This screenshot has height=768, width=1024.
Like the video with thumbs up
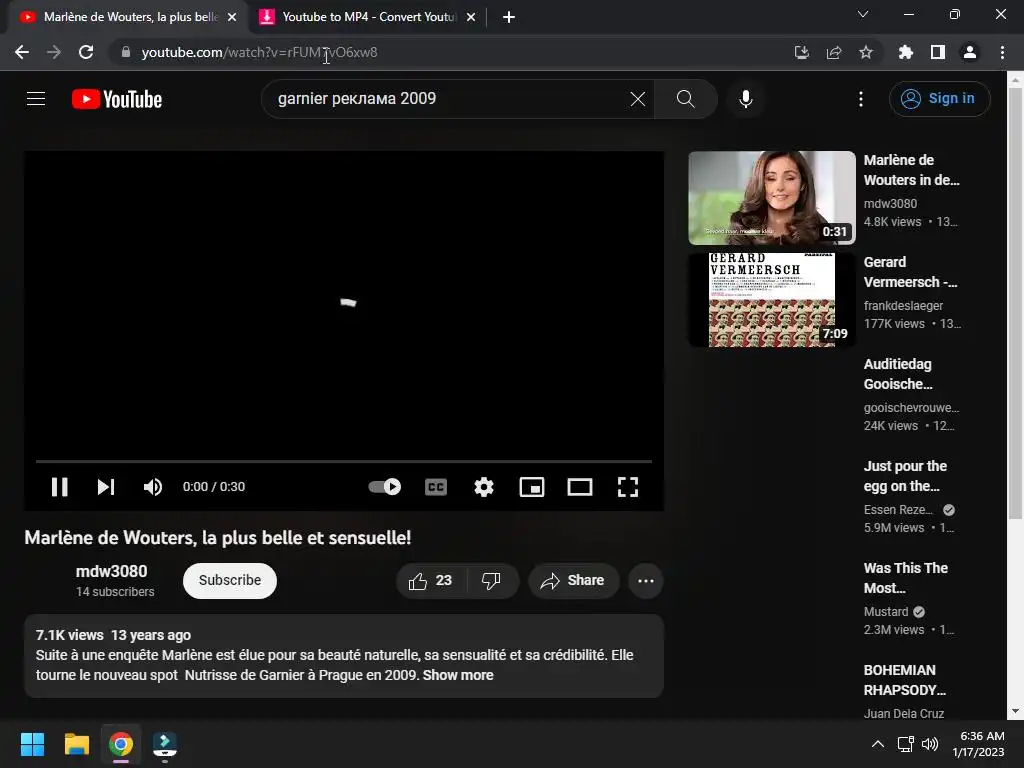coord(431,581)
